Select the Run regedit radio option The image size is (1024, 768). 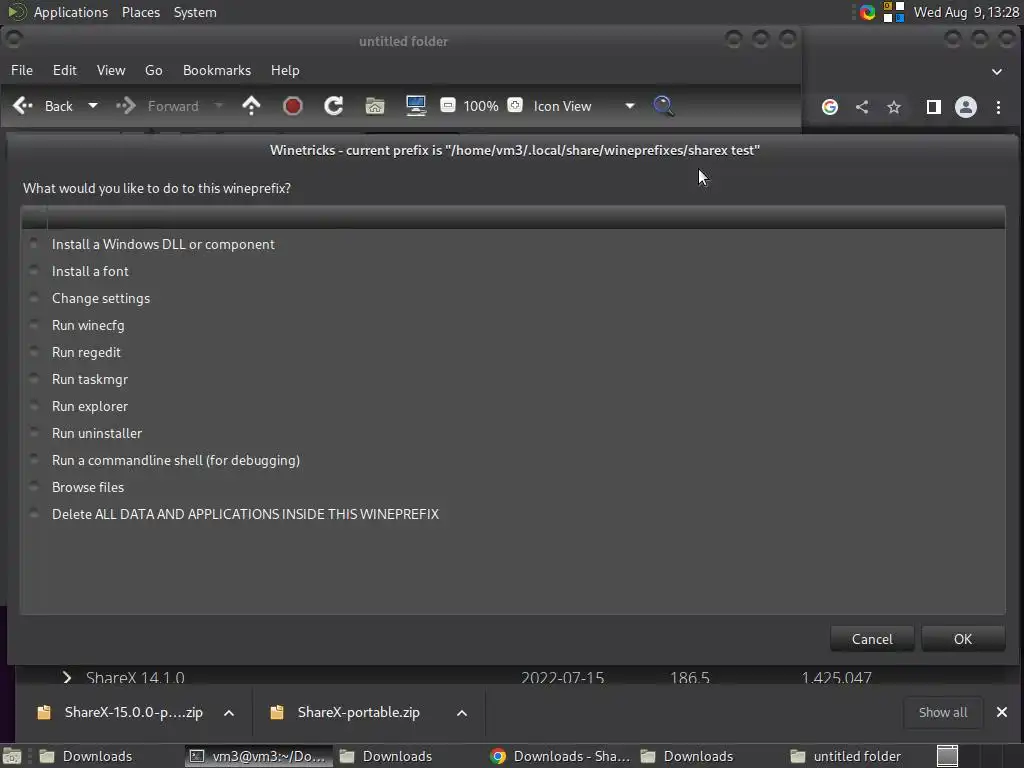(34, 351)
